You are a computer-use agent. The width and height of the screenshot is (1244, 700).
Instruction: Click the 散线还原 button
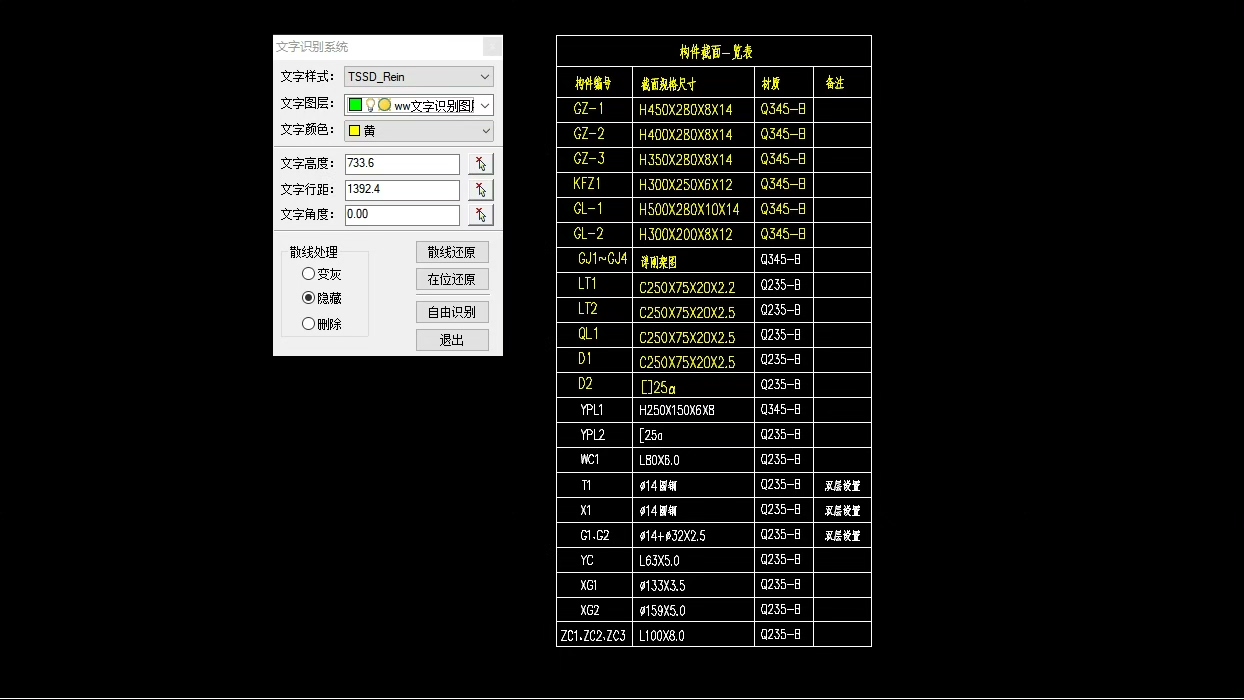click(452, 252)
